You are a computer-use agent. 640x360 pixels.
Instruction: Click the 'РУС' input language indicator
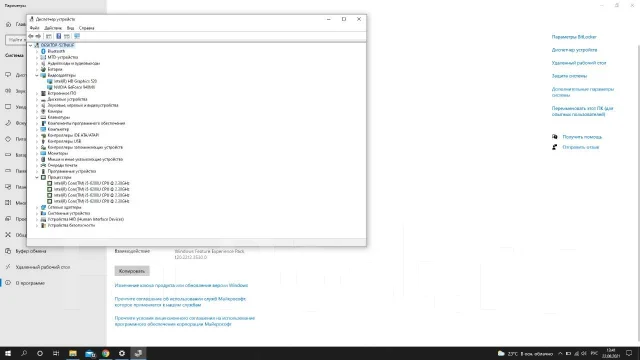[594, 353]
